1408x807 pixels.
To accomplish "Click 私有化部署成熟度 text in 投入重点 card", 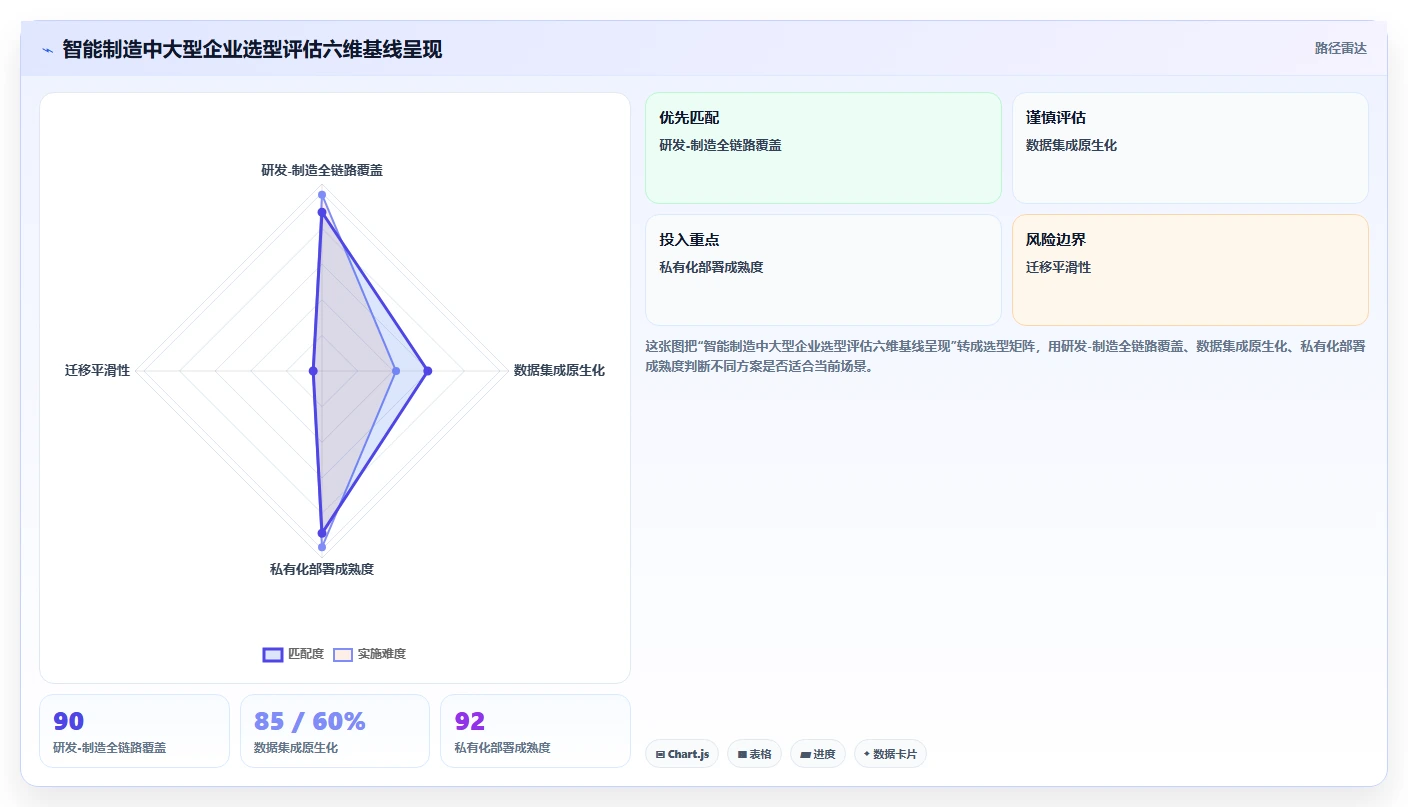I will point(711,268).
